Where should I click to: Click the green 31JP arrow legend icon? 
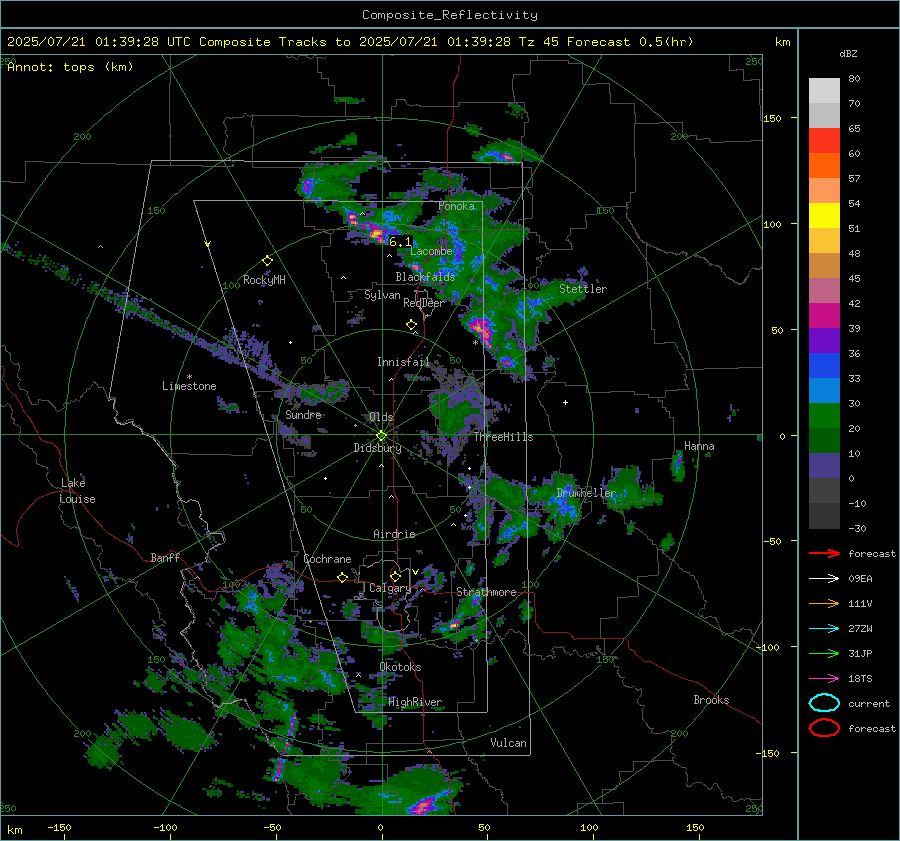coord(824,653)
